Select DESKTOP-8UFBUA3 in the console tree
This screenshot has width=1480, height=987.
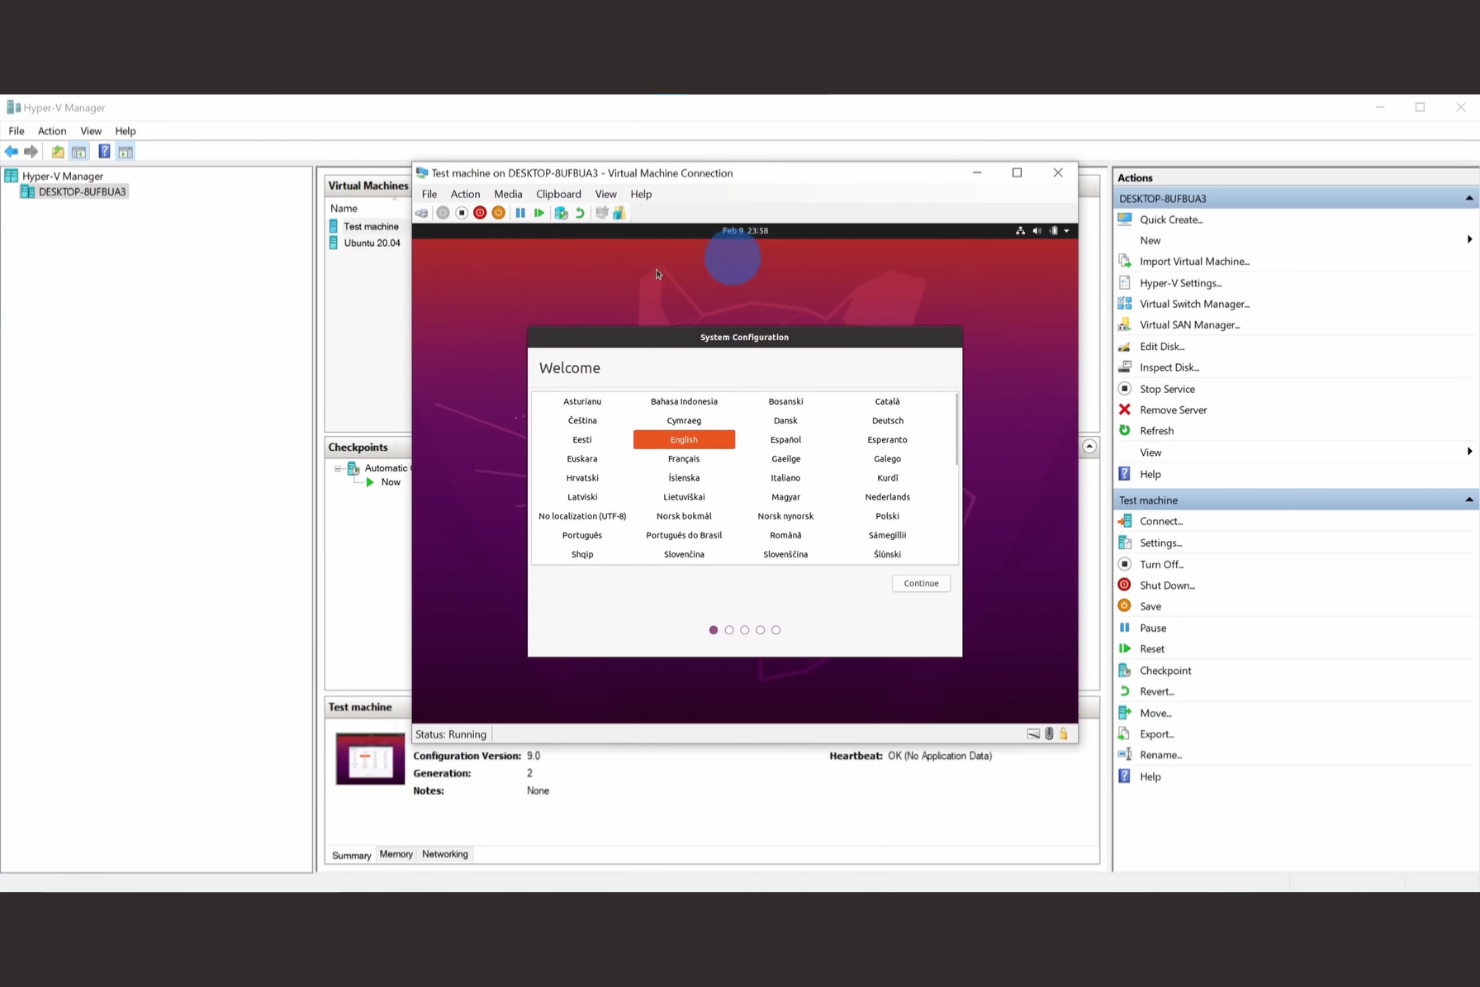82,192
